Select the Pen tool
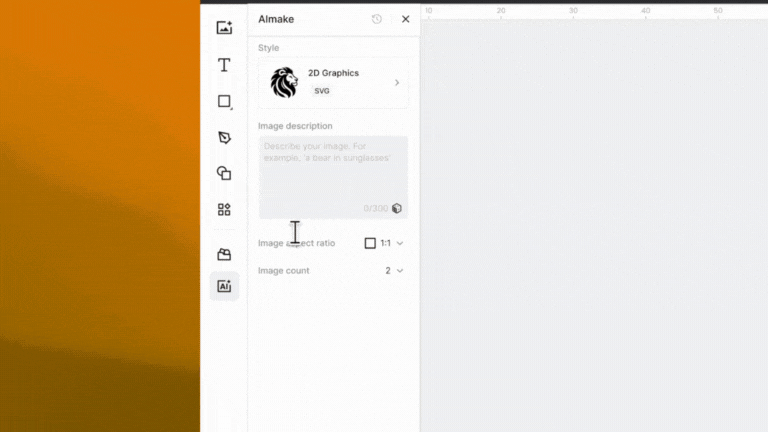This screenshot has height=432, width=768. point(224,138)
